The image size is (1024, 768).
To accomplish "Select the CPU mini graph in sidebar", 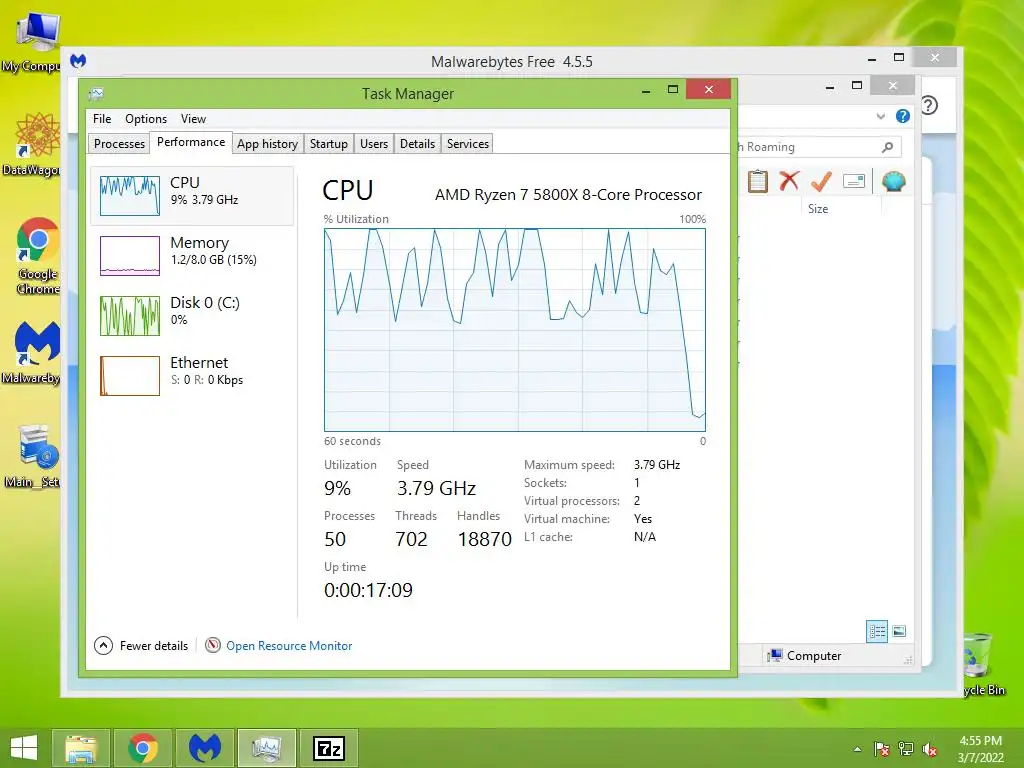I will pos(130,195).
